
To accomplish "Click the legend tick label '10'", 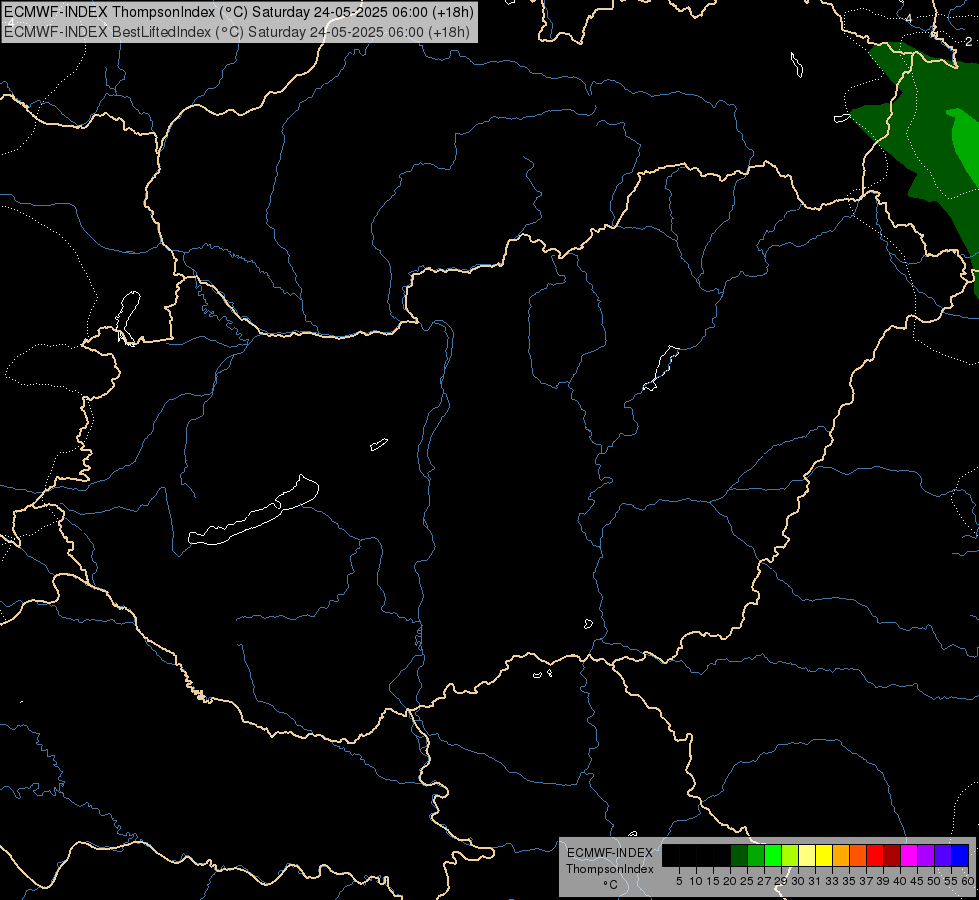I will [x=696, y=881].
